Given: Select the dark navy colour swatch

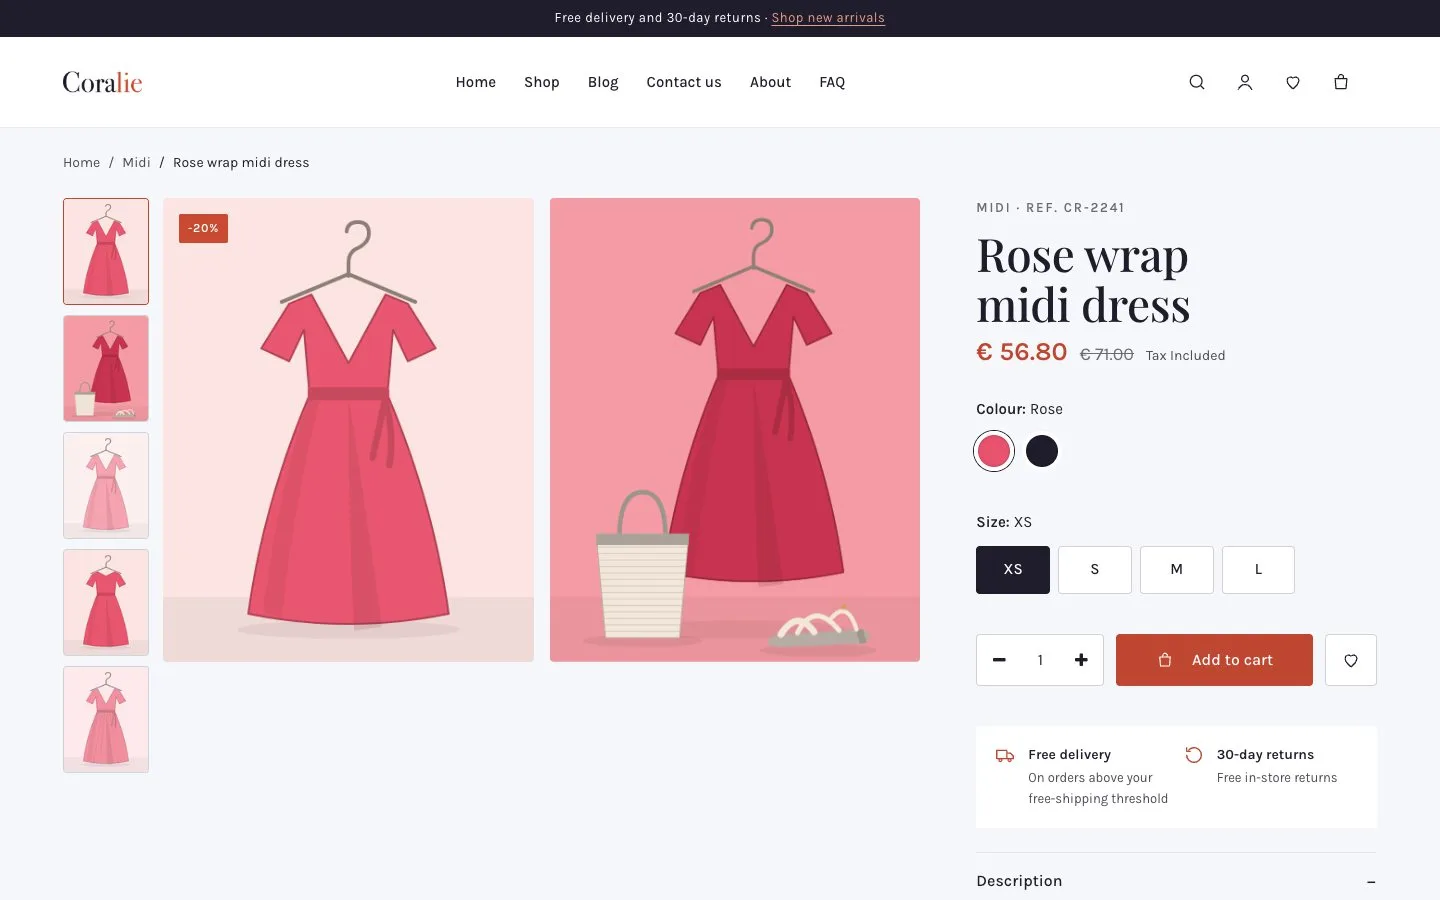Looking at the screenshot, I should (1042, 451).
